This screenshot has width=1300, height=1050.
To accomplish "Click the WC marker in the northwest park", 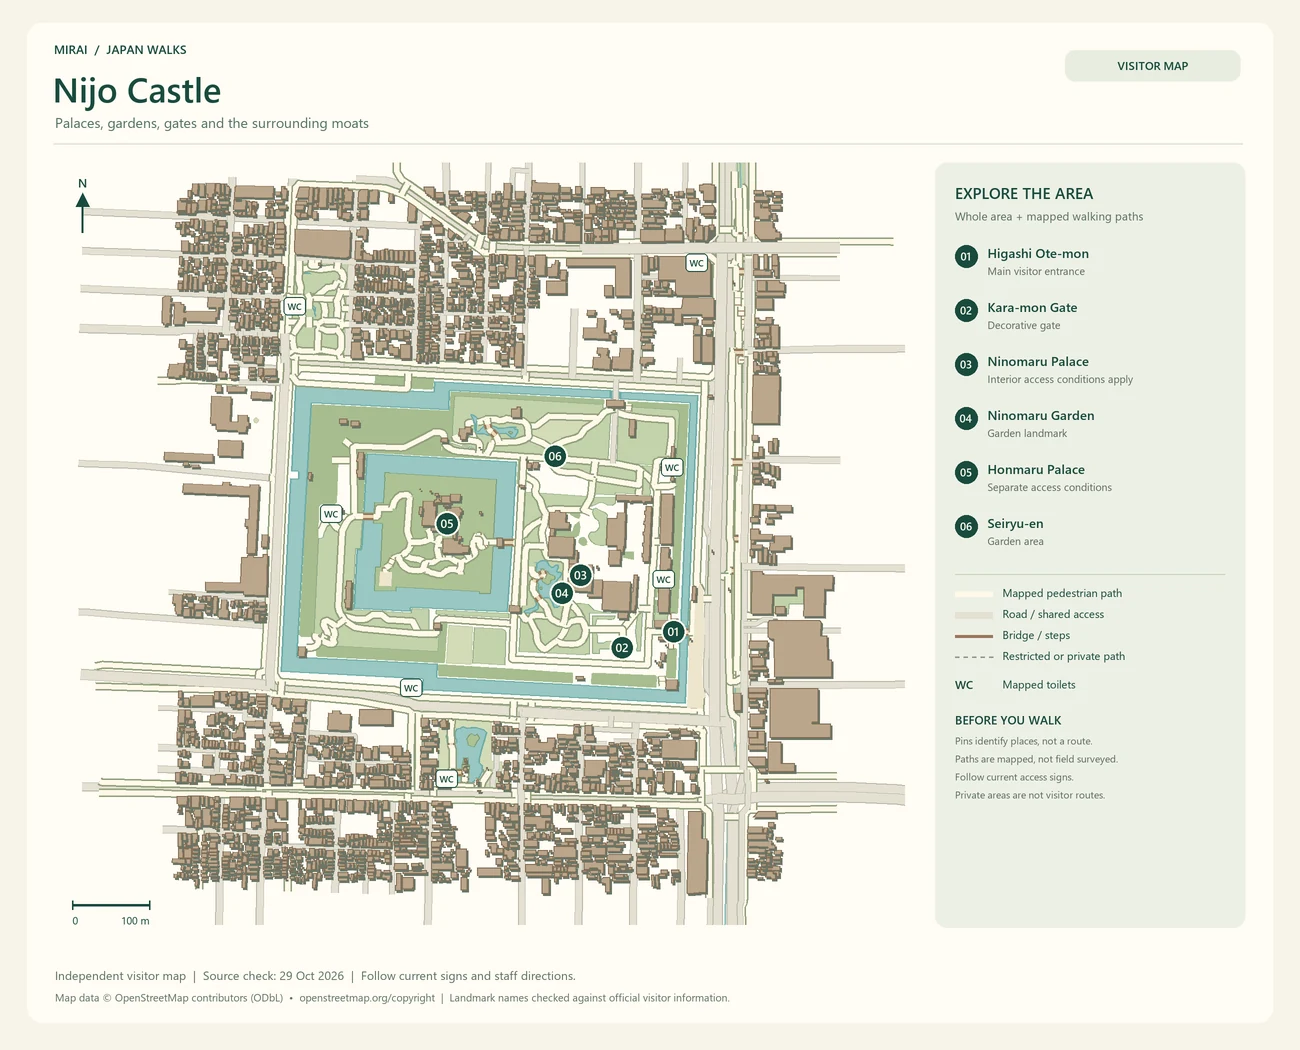I will click(x=294, y=307).
